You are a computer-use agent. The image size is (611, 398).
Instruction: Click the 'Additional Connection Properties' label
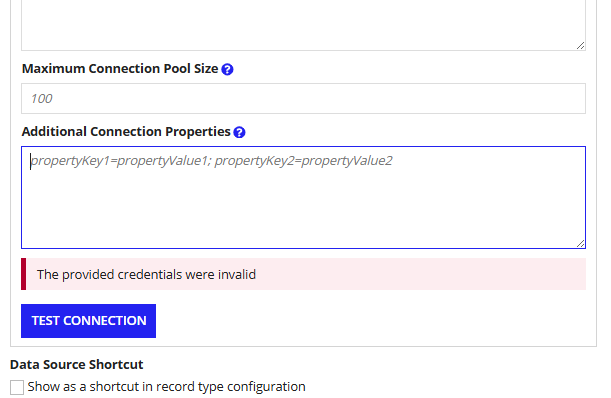126,132
